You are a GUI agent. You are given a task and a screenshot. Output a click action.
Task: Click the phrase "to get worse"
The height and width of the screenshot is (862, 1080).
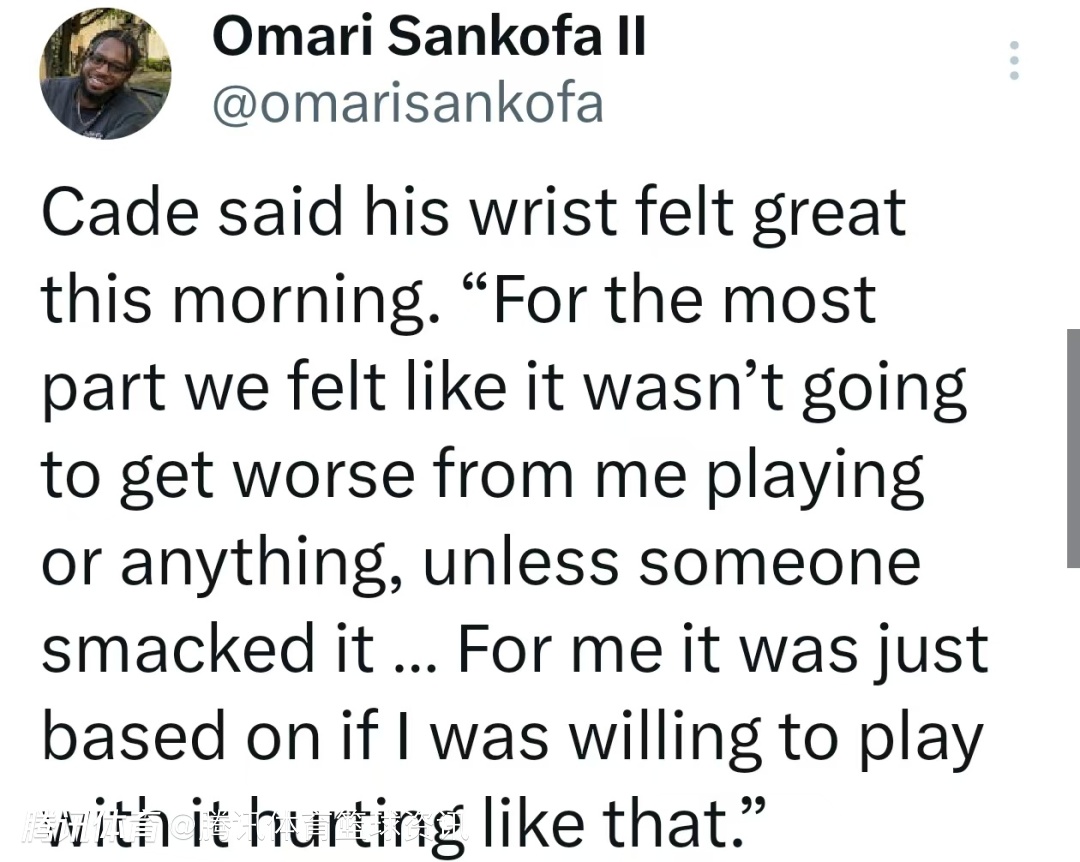tap(227, 475)
